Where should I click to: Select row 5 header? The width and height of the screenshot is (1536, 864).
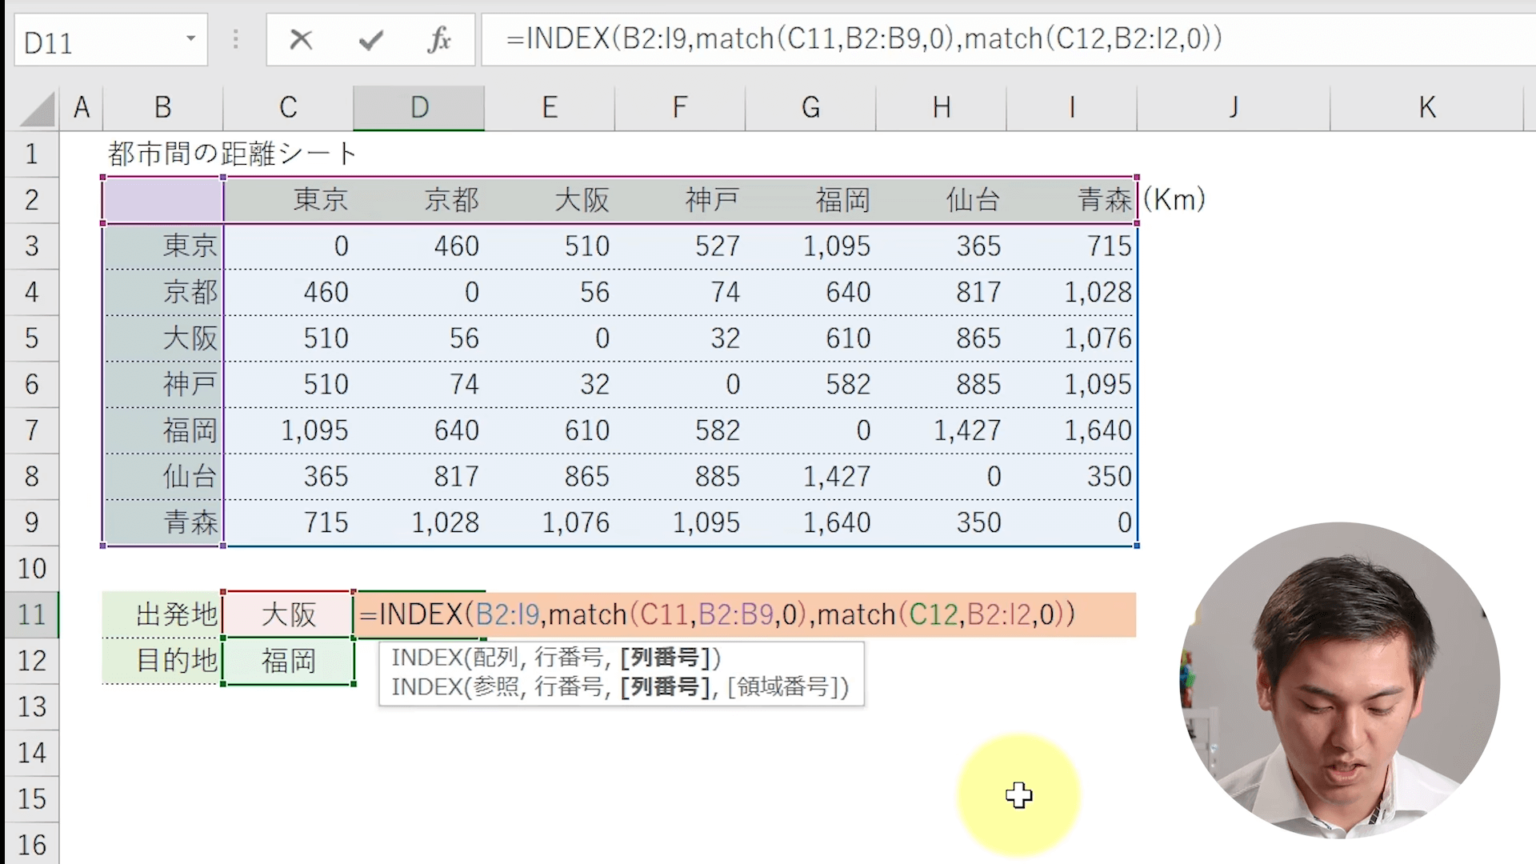(x=32, y=338)
